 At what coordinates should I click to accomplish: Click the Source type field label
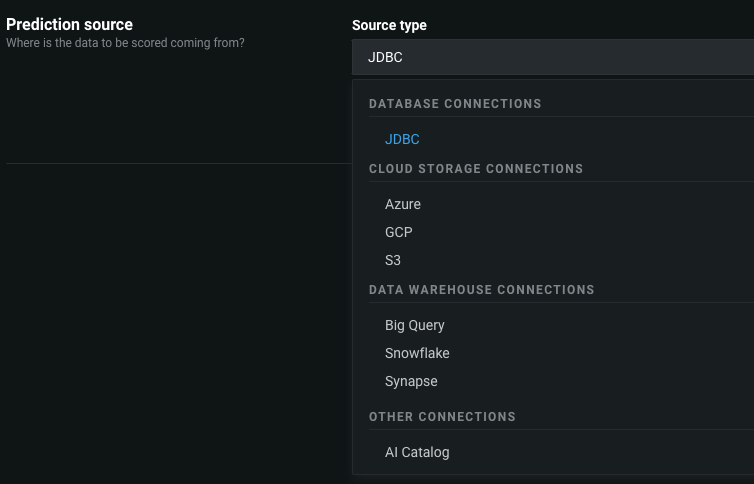point(389,25)
